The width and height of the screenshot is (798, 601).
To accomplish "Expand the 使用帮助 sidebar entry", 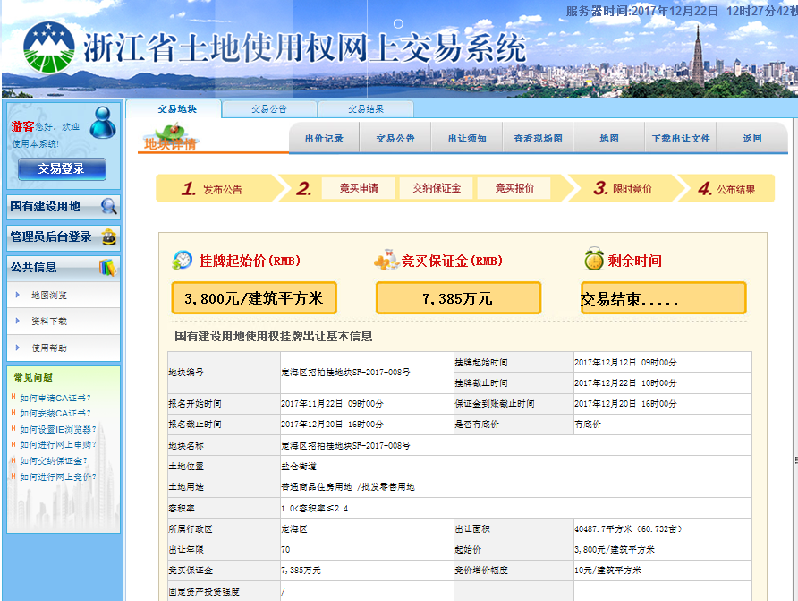I will tap(48, 347).
